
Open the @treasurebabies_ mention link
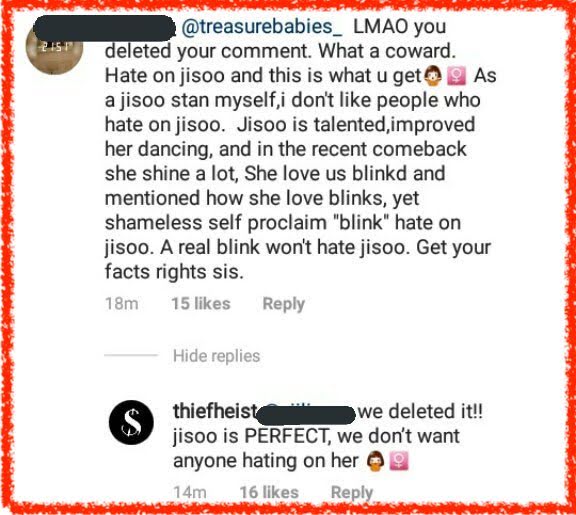click(262, 26)
